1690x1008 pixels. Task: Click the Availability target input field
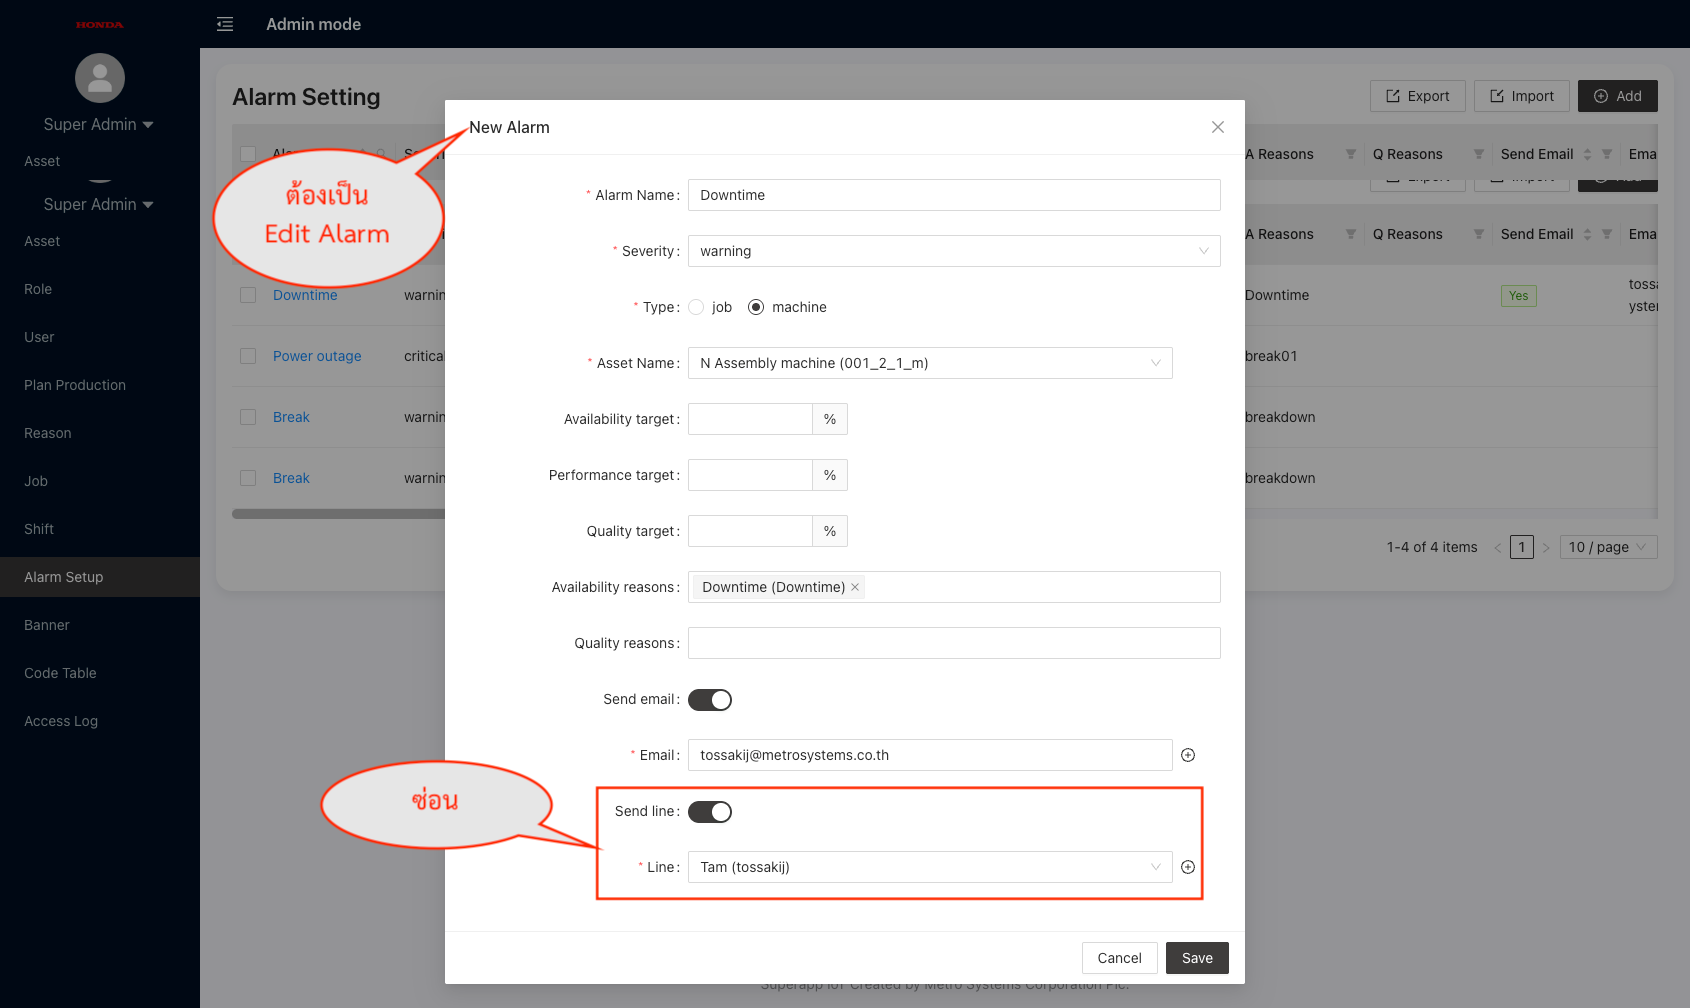point(750,419)
